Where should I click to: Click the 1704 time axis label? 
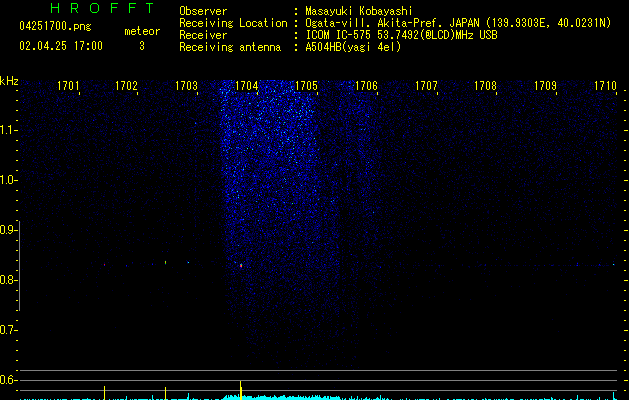click(x=246, y=86)
